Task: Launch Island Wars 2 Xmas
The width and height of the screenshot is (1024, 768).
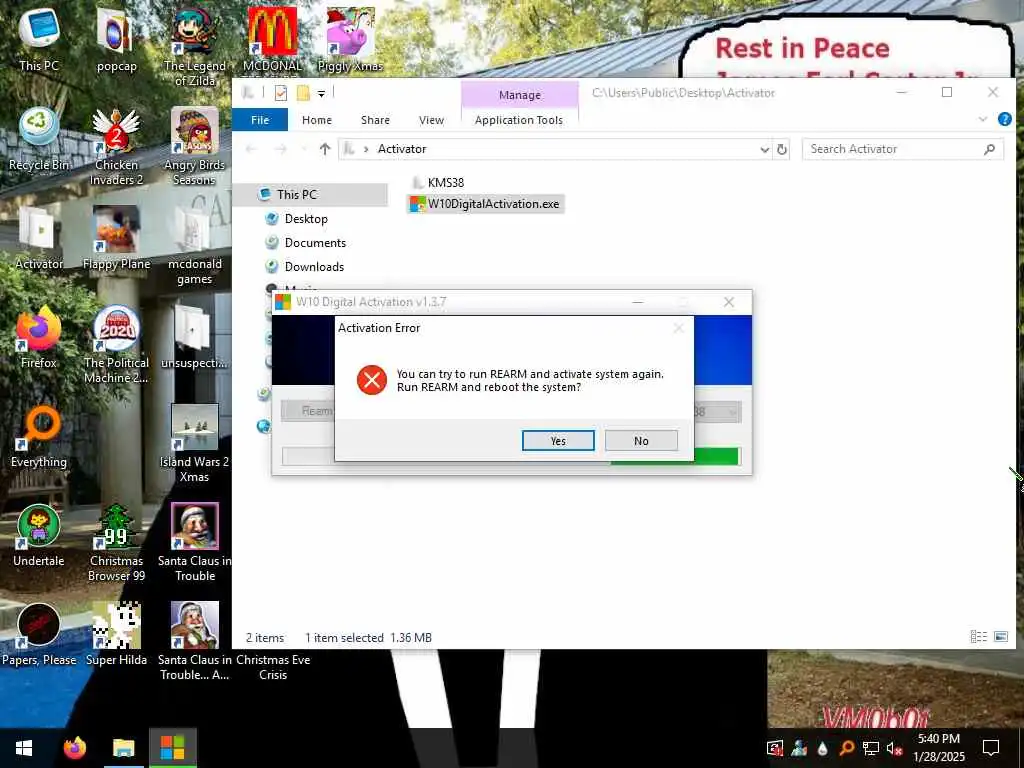Action: click(x=195, y=443)
